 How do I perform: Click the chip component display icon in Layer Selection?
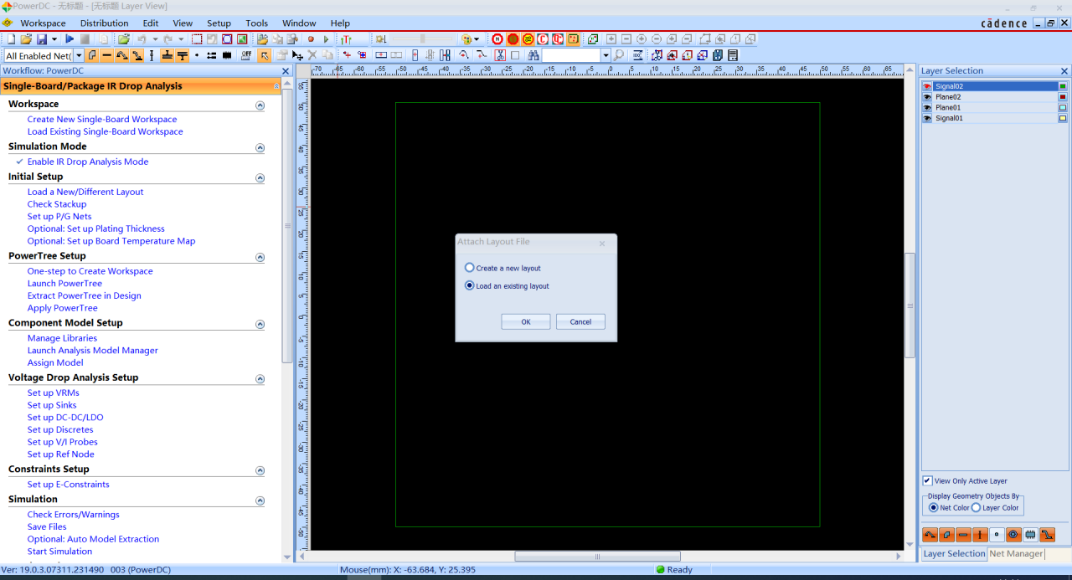tap(1030, 535)
